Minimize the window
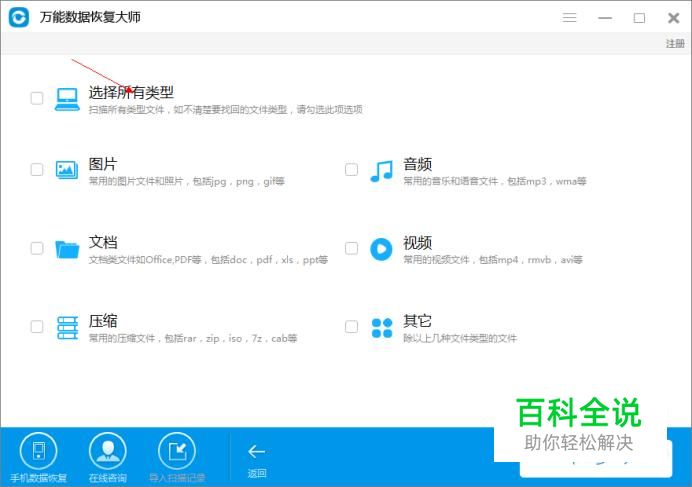The width and height of the screenshot is (692, 487). click(x=605, y=18)
